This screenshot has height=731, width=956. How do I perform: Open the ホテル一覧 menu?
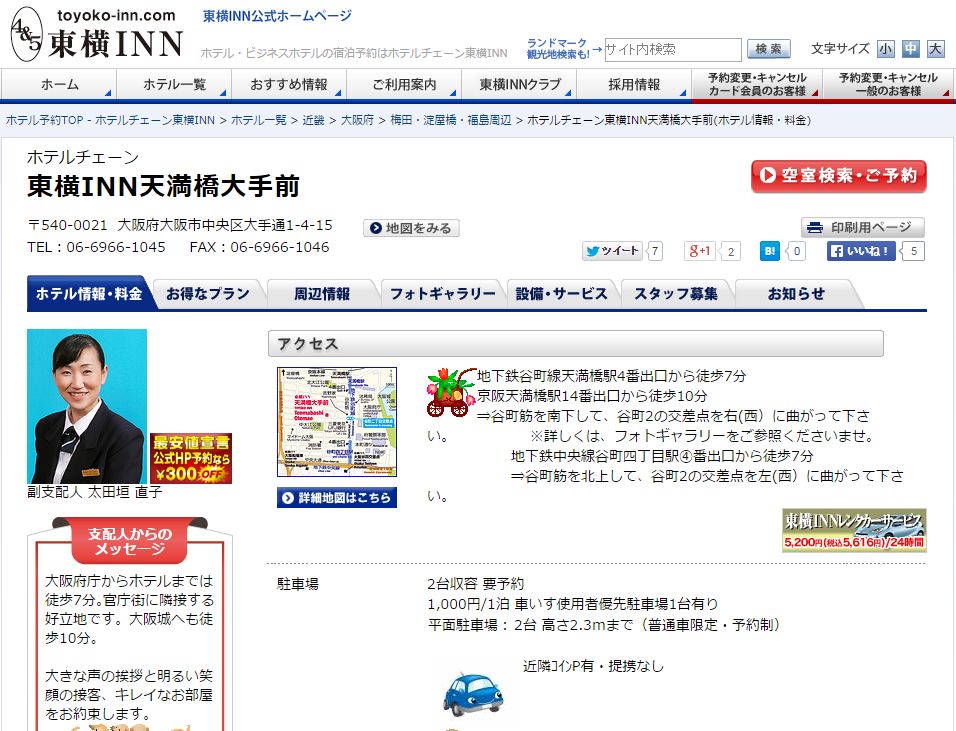click(174, 84)
